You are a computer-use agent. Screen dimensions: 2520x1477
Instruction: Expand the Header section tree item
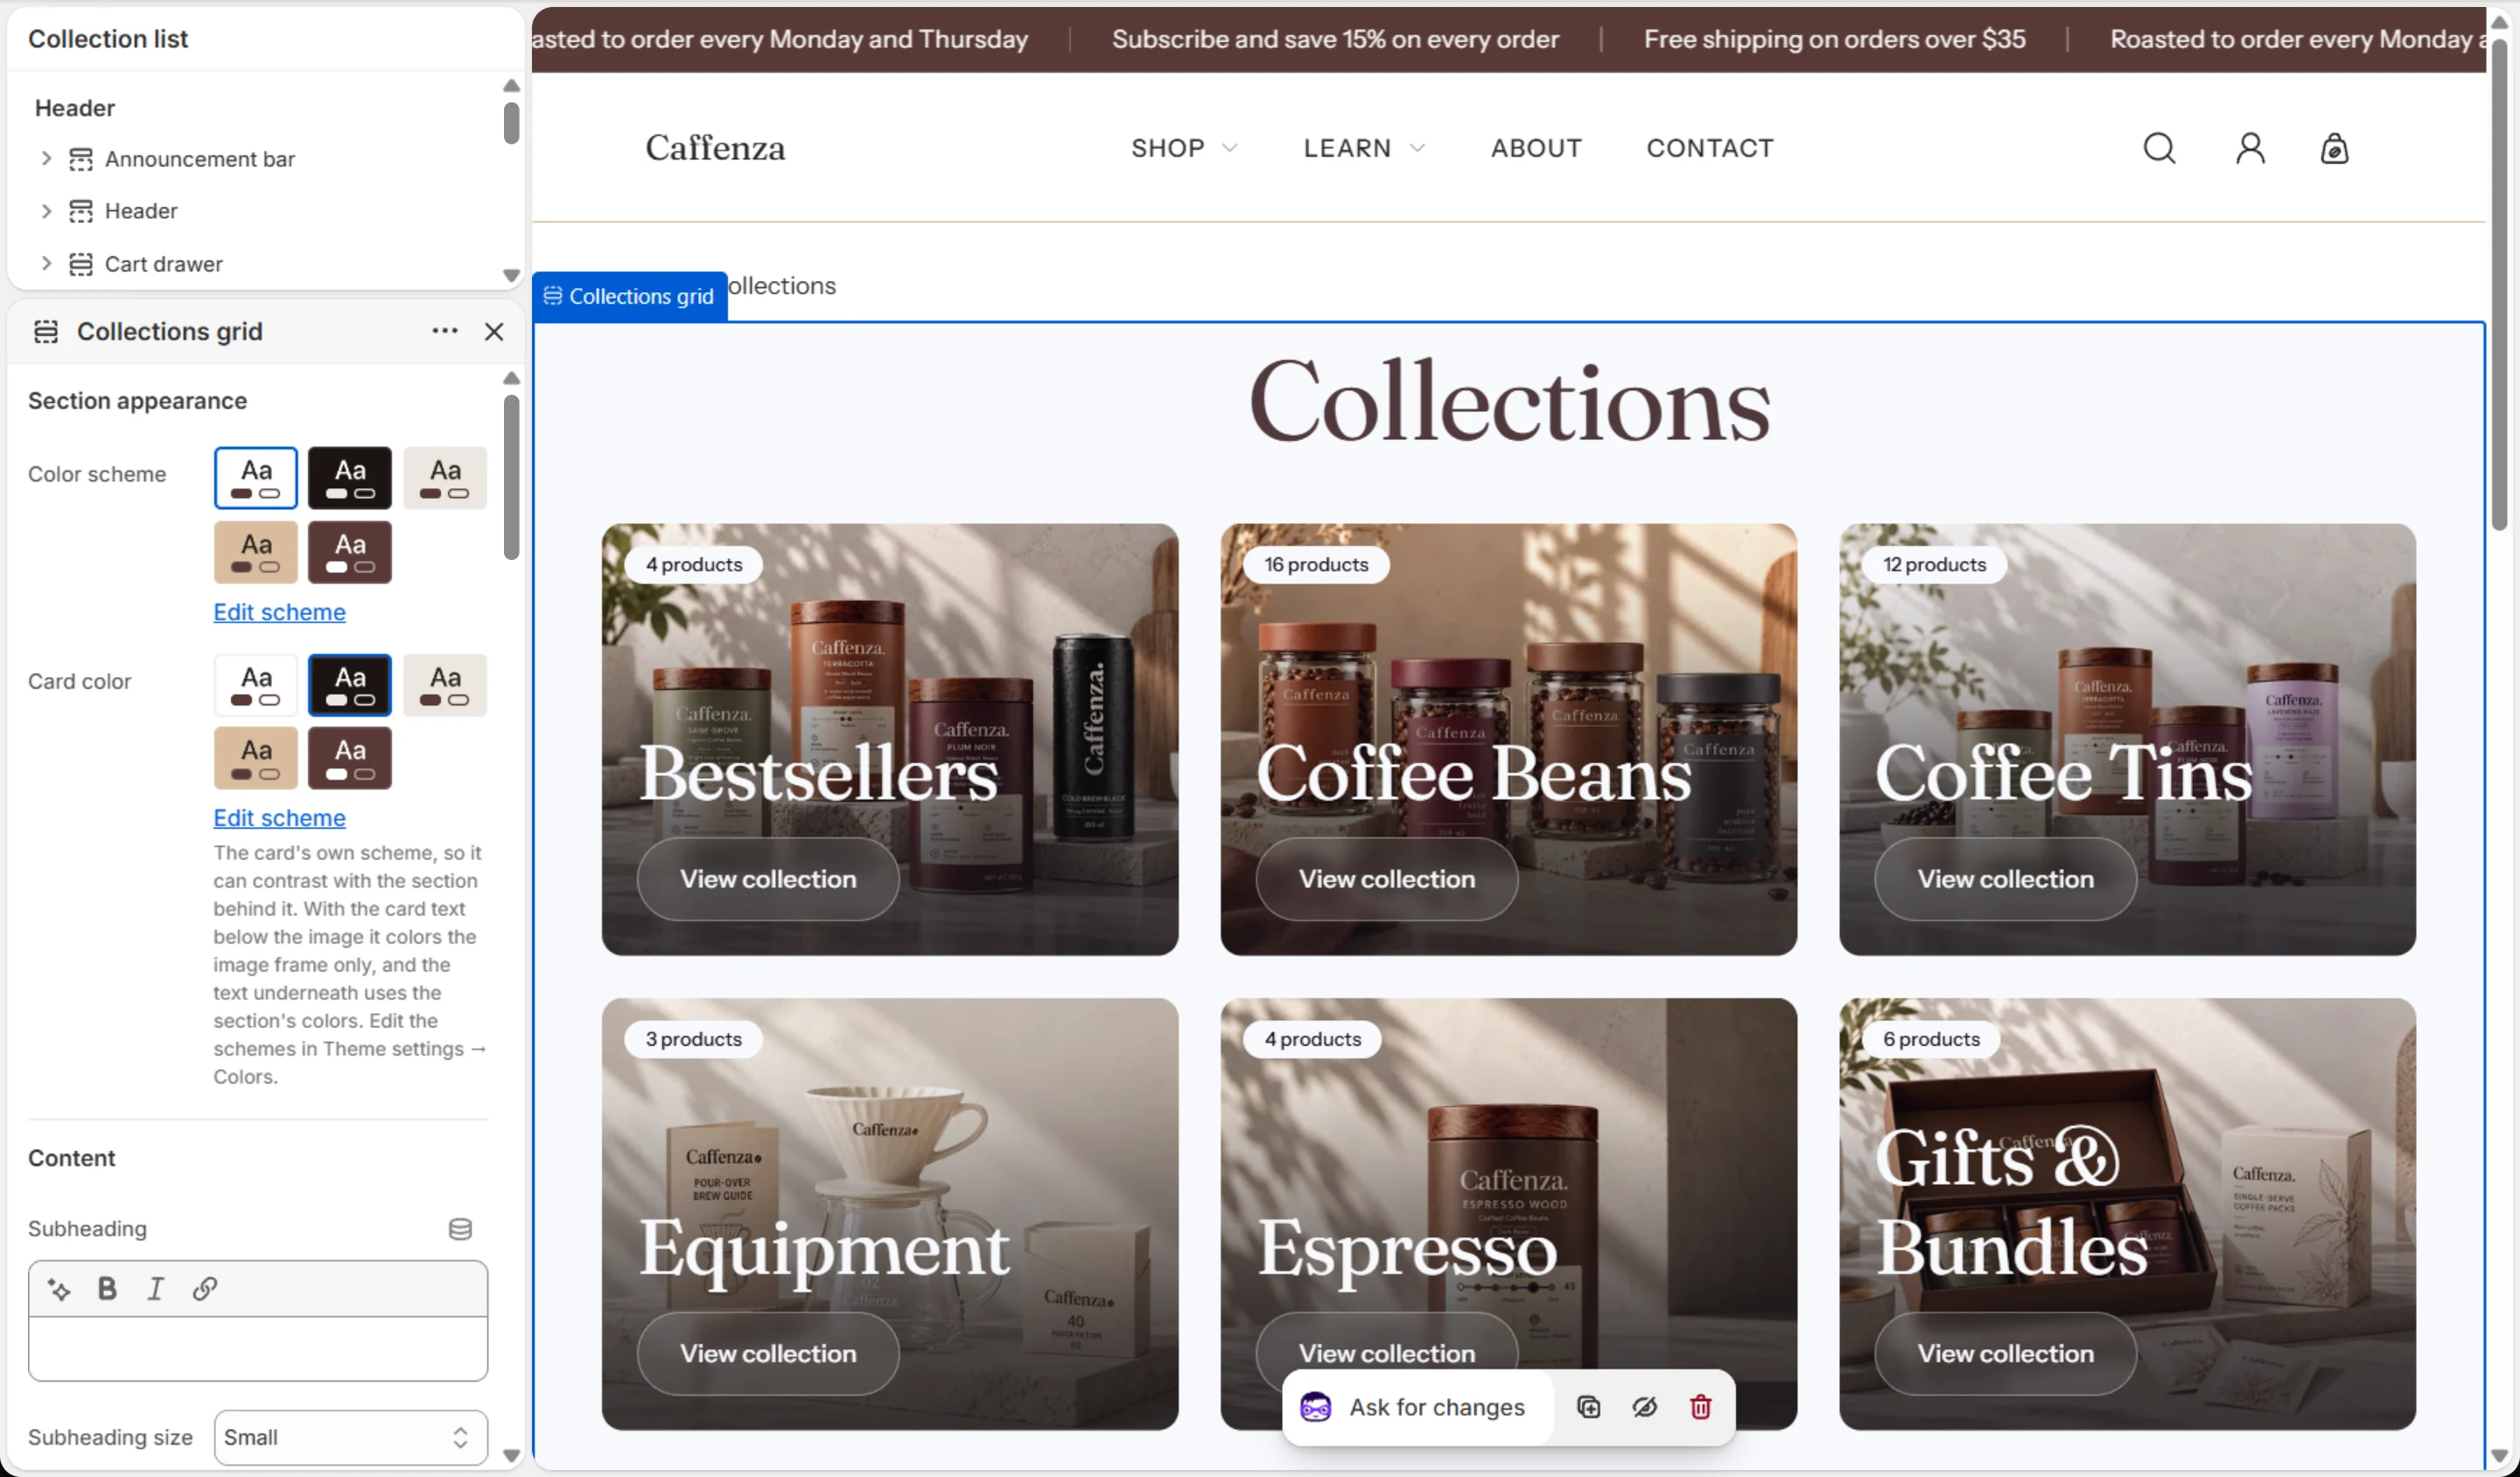(46, 211)
